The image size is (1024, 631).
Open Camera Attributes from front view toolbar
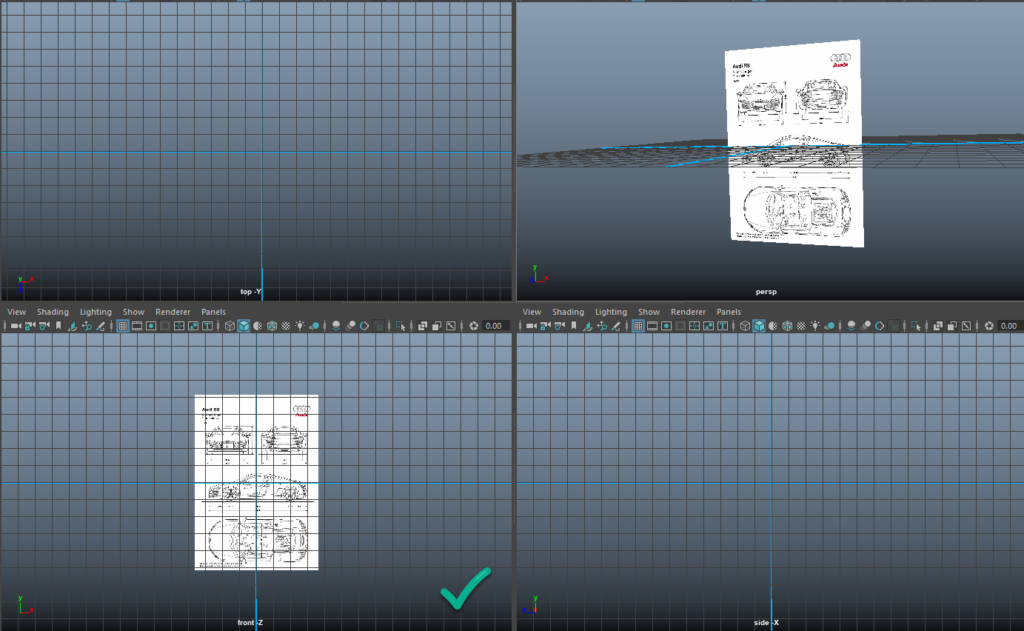[44, 326]
